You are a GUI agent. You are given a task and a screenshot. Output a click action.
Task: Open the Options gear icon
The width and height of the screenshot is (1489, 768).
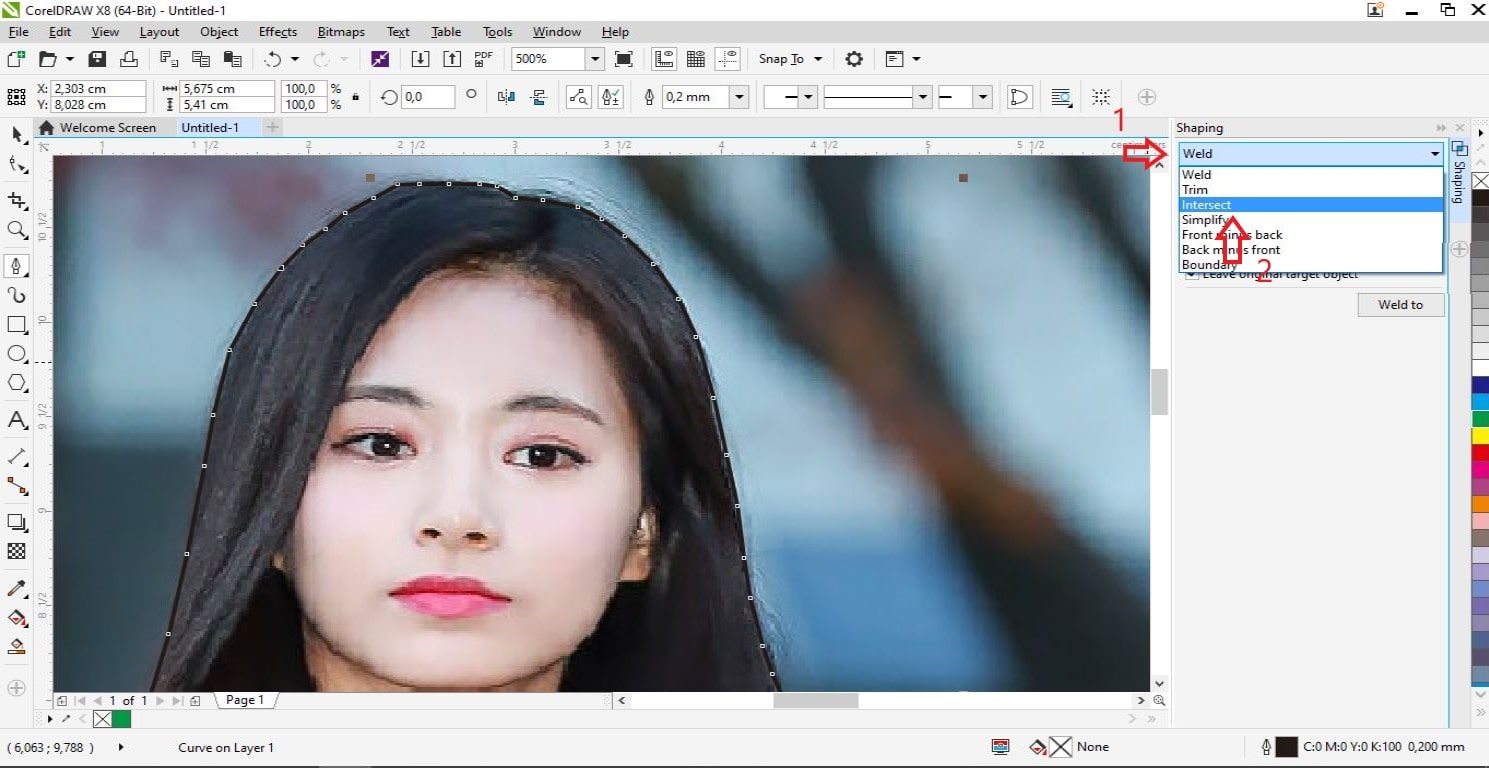[x=853, y=59]
